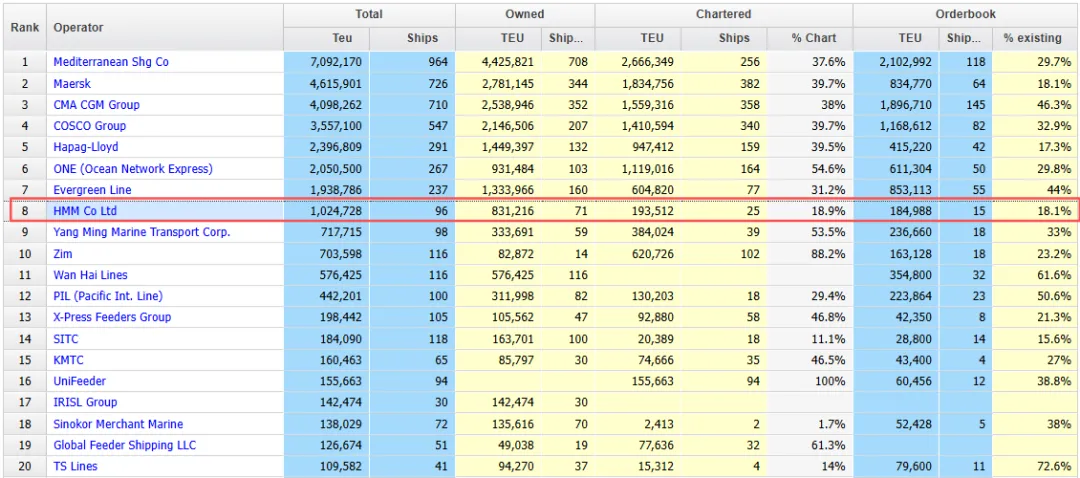Viewport: 1080px width, 478px height.
Task: Click the % Chart column header
Action: click(x=813, y=38)
